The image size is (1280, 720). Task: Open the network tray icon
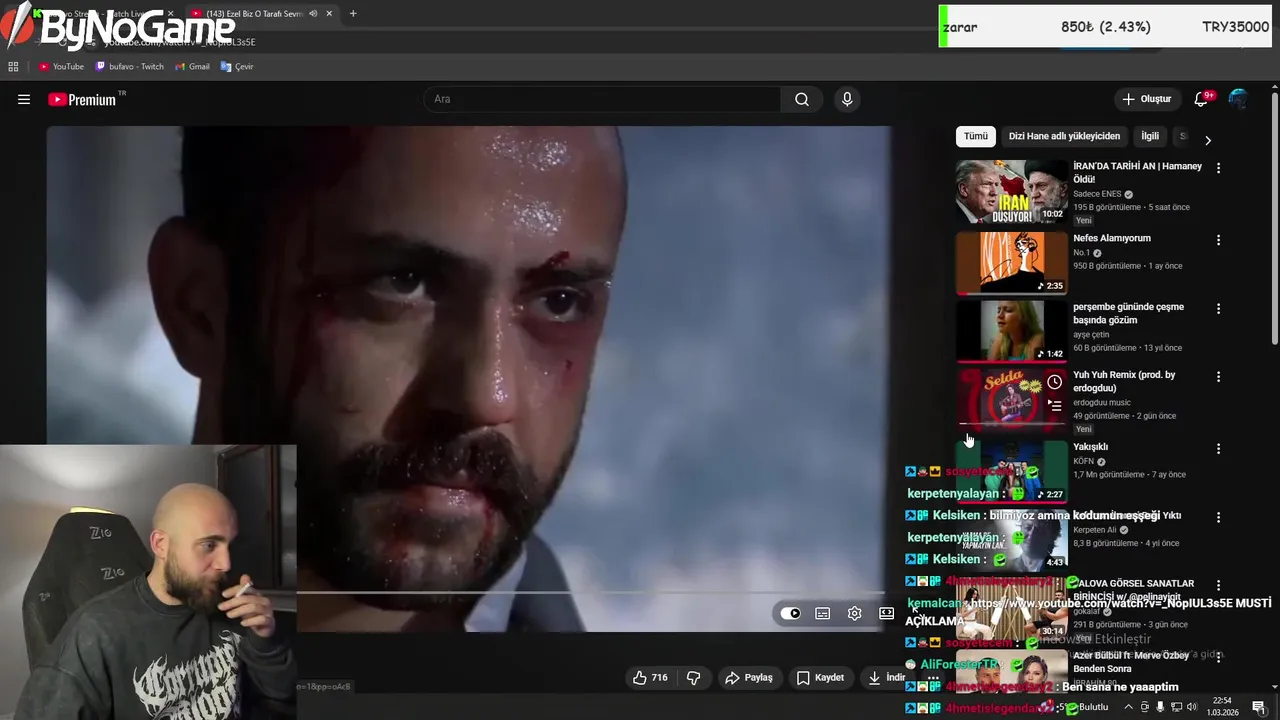coord(1177,707)
